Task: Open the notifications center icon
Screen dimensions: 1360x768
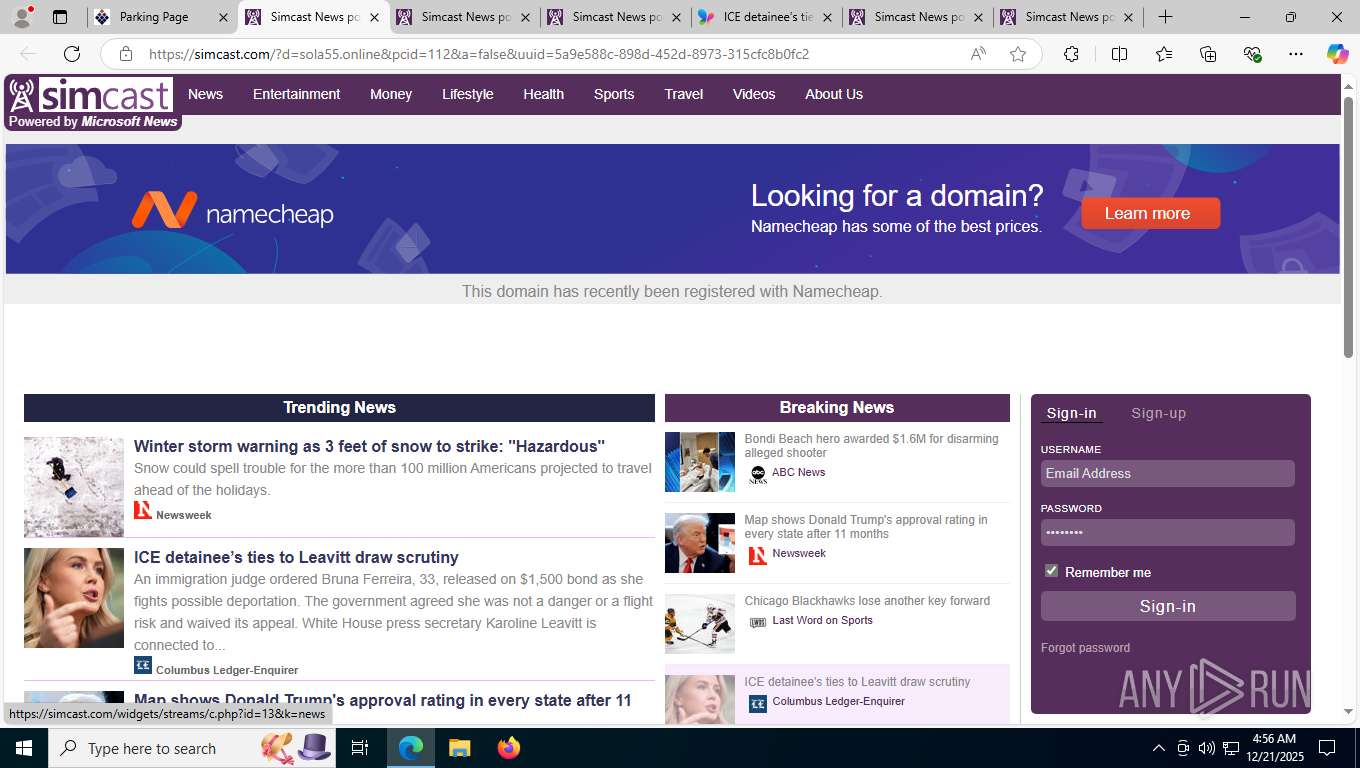Action: click(x=1327, y=748)
